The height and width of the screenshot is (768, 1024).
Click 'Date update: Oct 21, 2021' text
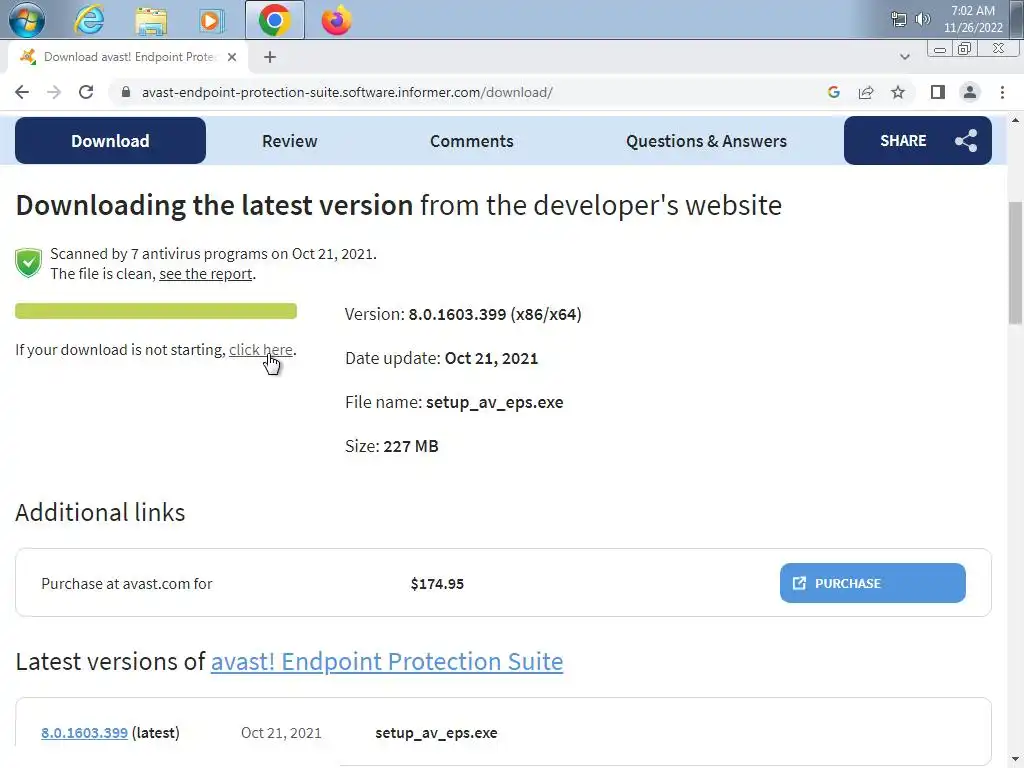coord(441,358)
